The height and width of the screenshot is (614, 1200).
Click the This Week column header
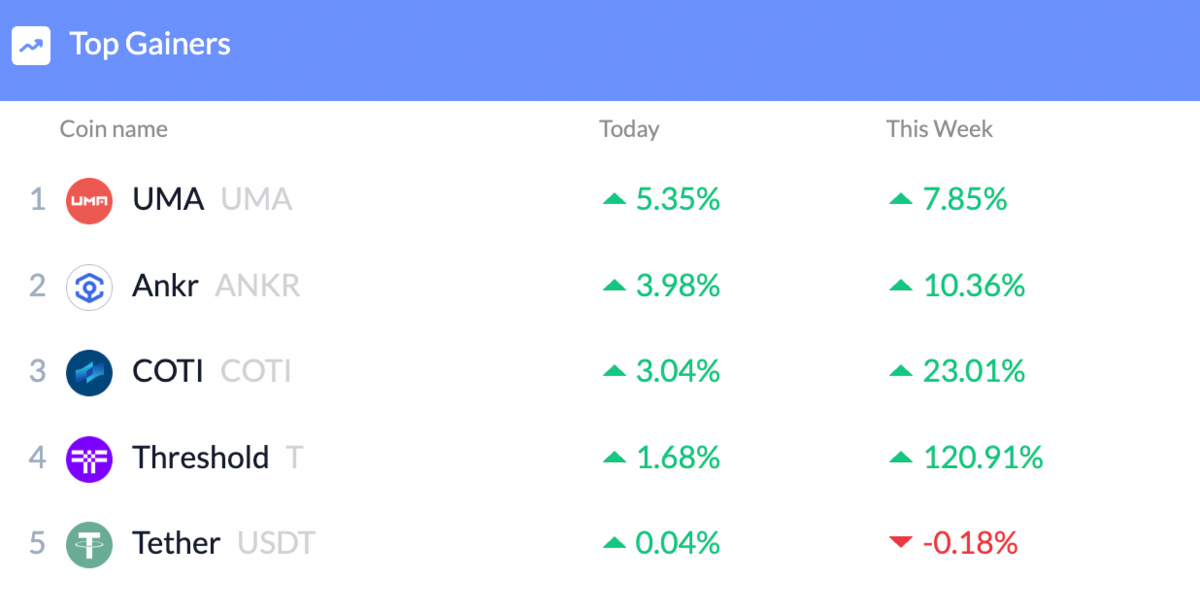click(939, 129)
